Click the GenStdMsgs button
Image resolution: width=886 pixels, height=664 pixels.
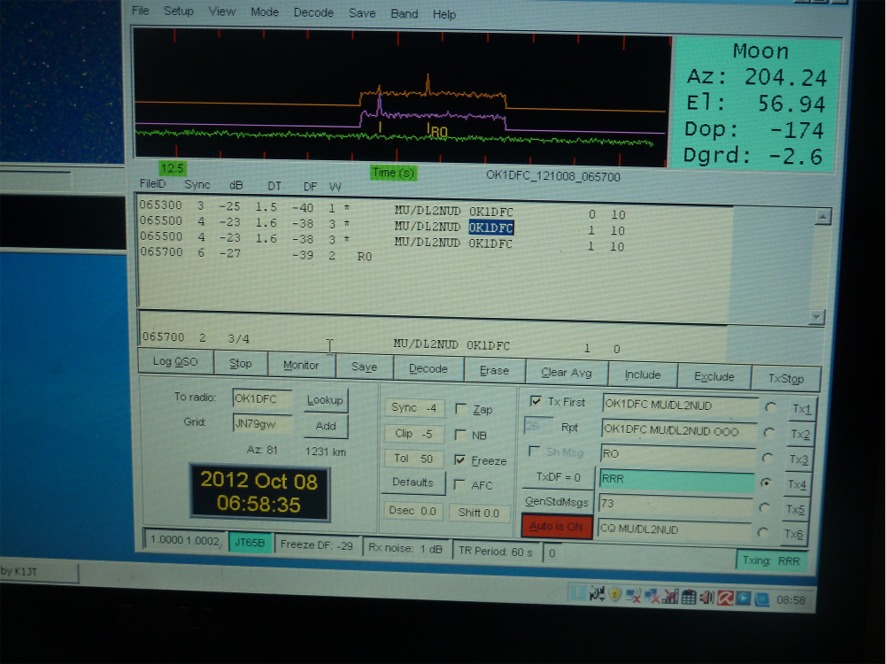tap(557, 502)
